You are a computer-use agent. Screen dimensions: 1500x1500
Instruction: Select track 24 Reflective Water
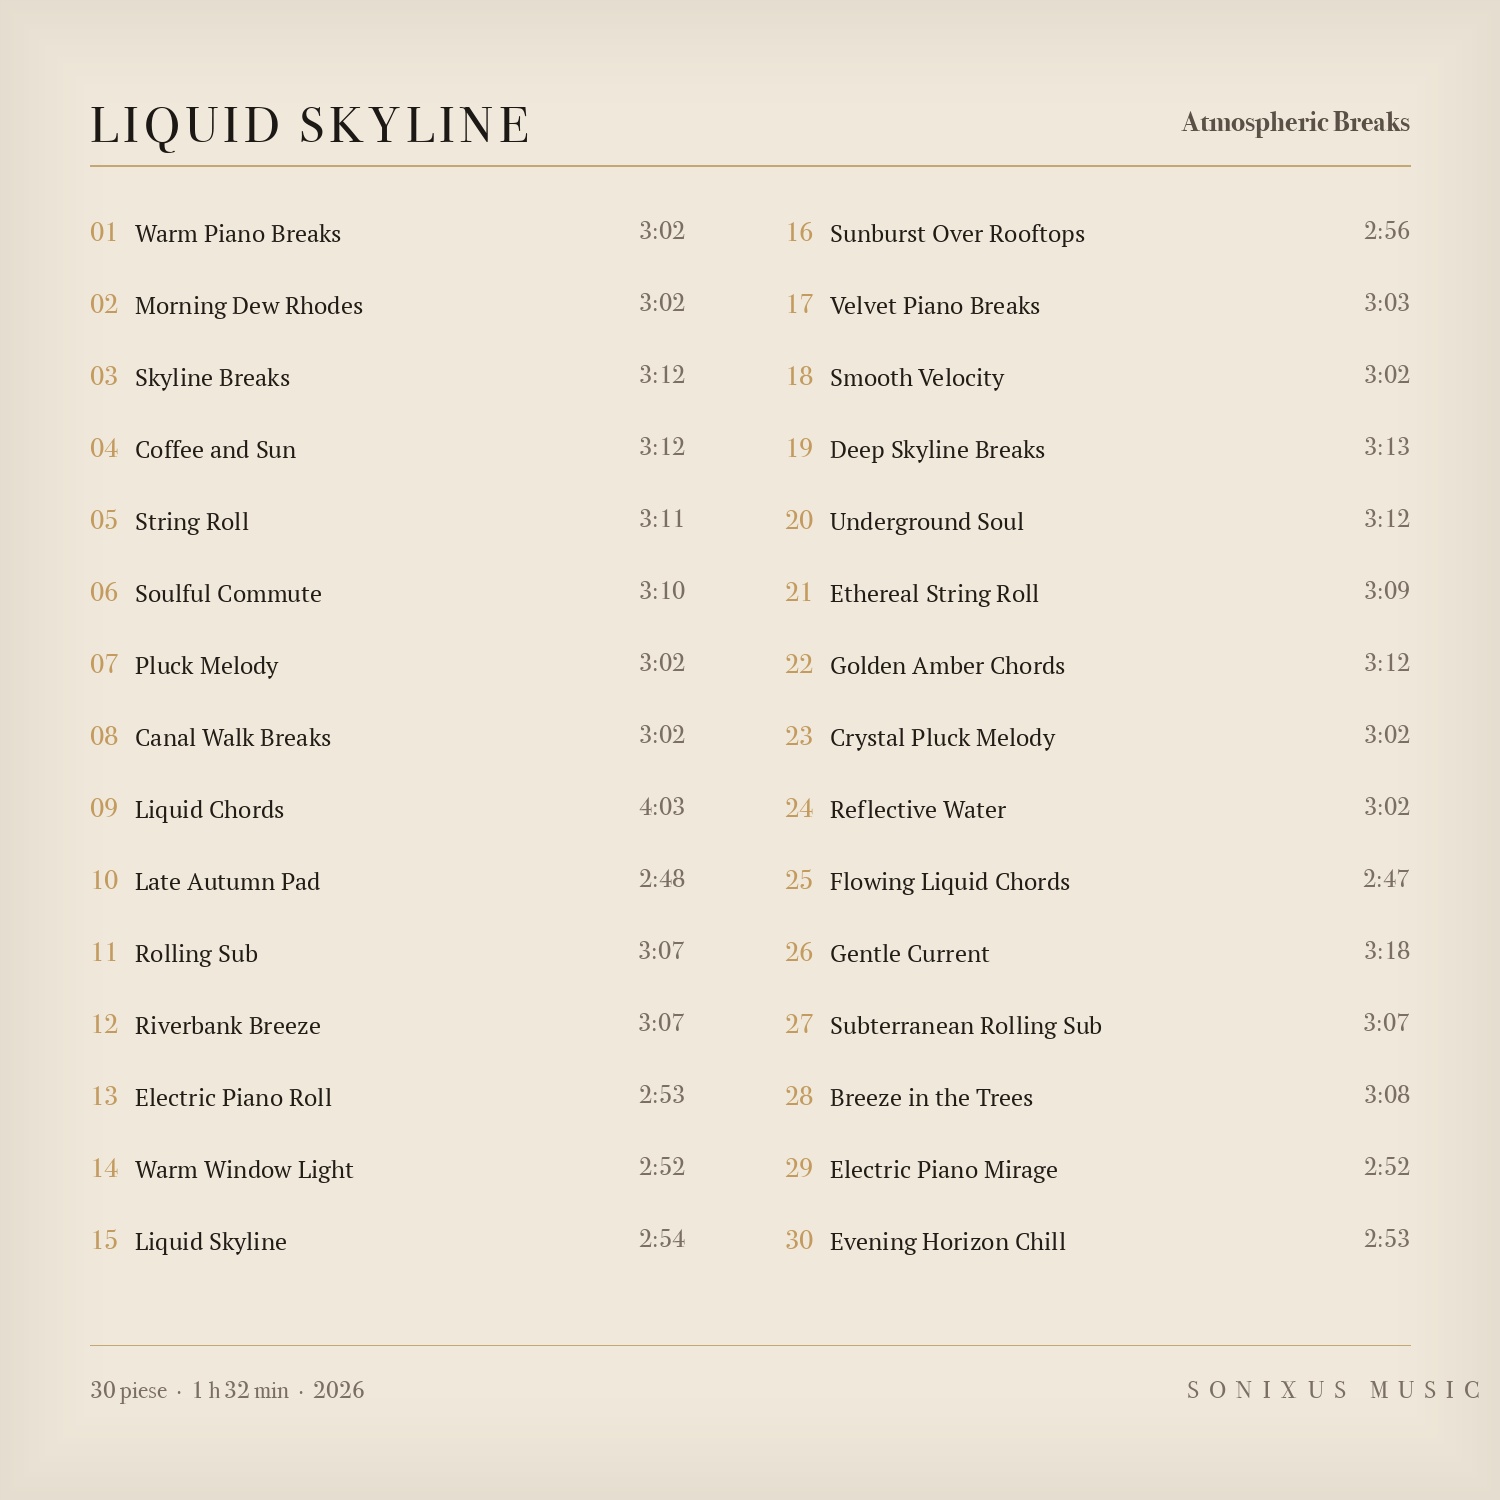pyautogui.click(x=1098, y=808)
